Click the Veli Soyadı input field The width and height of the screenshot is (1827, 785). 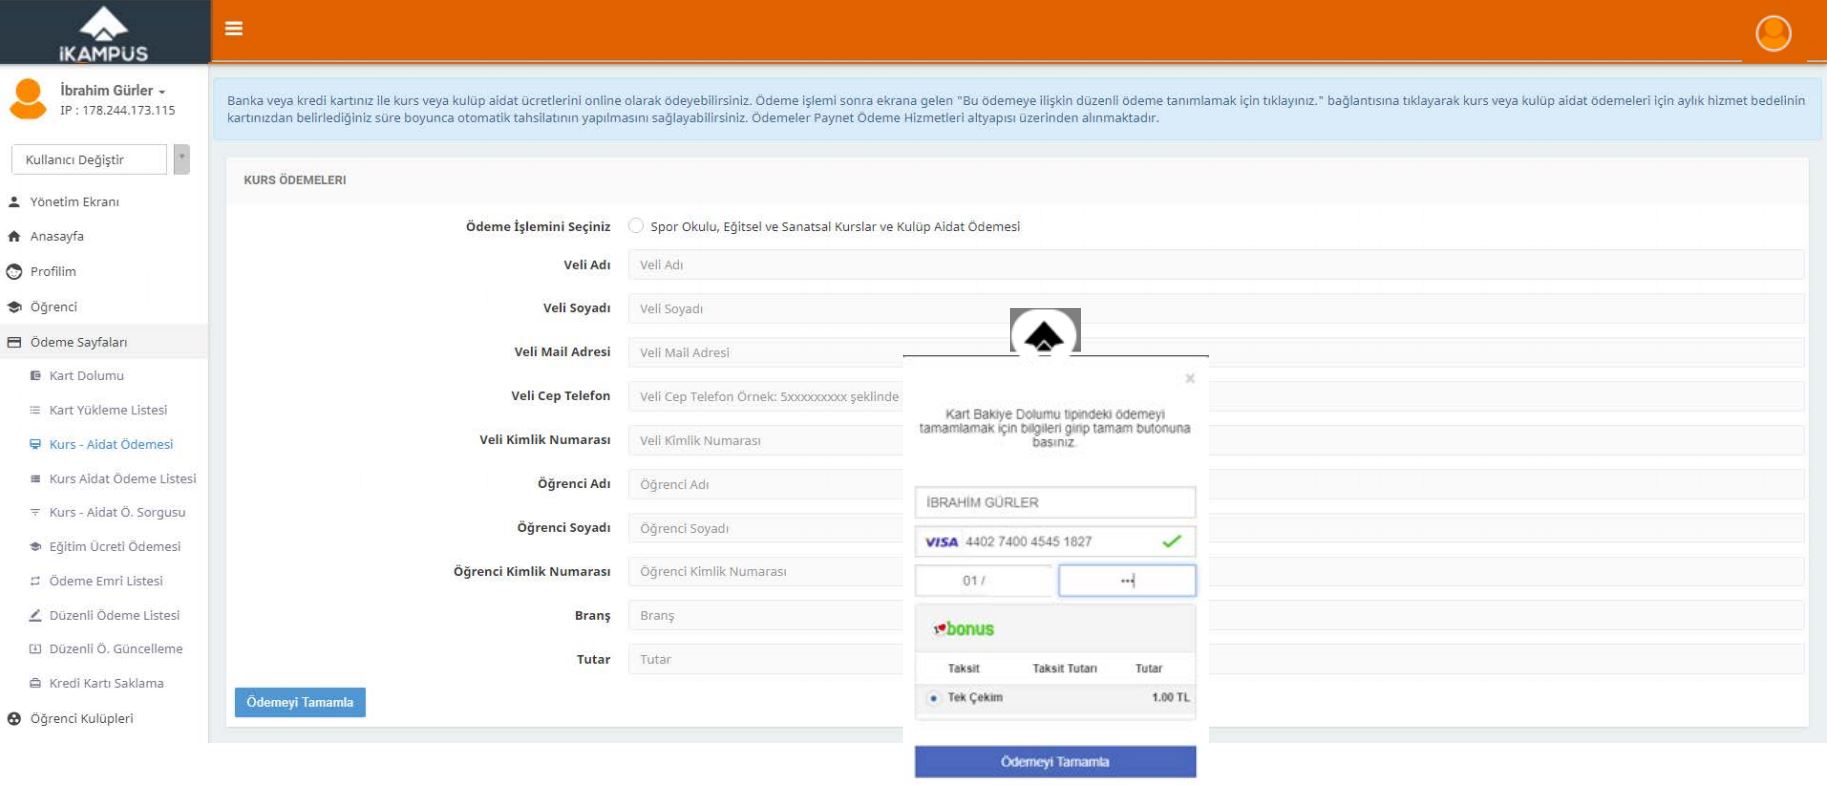1216,309
